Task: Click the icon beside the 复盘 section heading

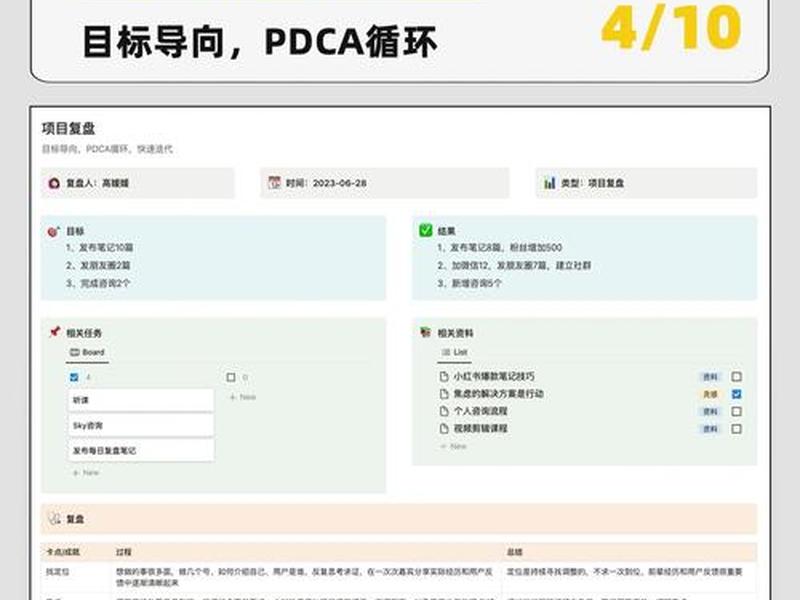Action: pos(54,519)
